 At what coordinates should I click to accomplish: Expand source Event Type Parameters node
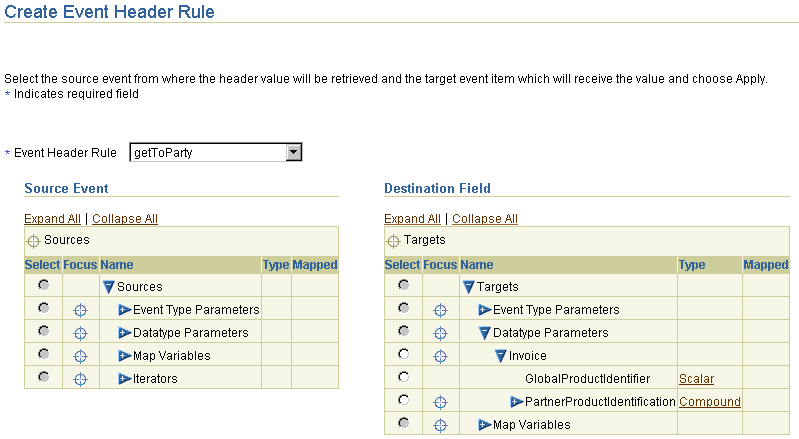(x=125, y=310)
